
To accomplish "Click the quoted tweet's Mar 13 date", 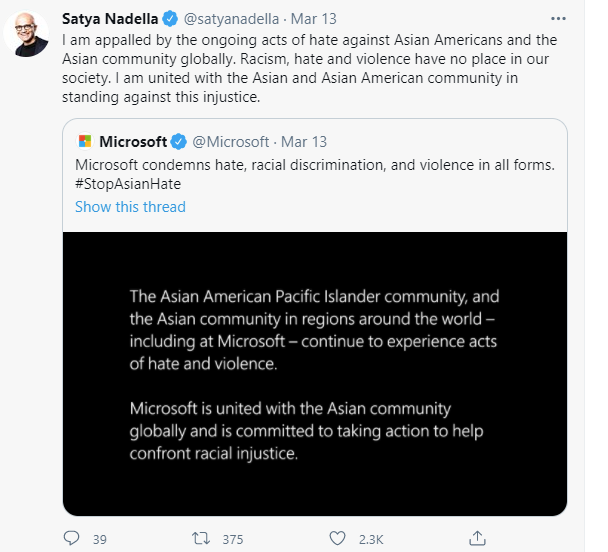I will pyautogui.click(x=305, y=141).
